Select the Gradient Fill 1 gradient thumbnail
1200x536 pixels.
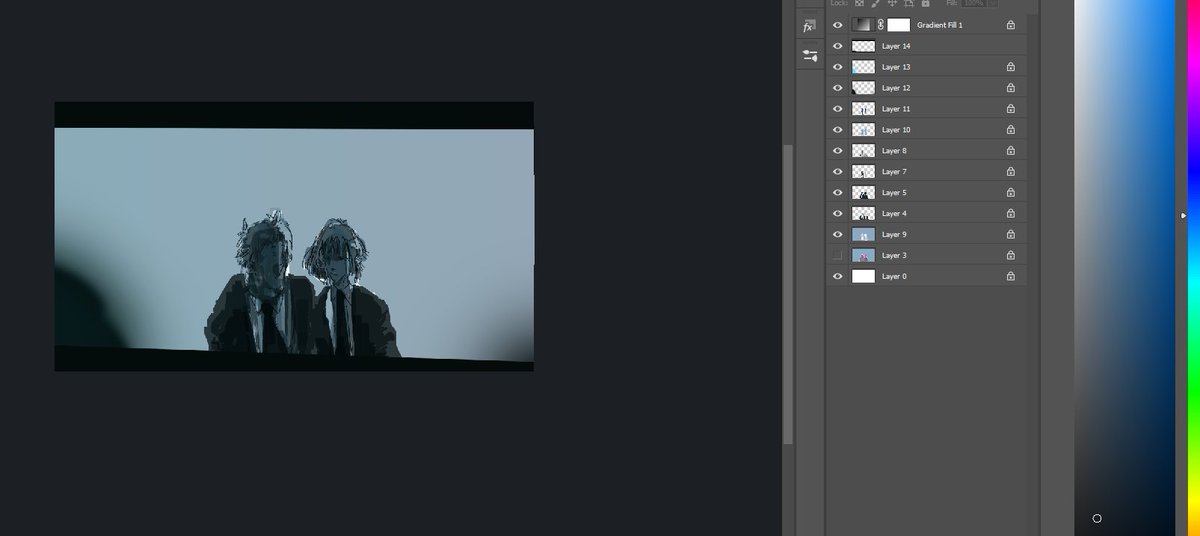pos(863,25)
